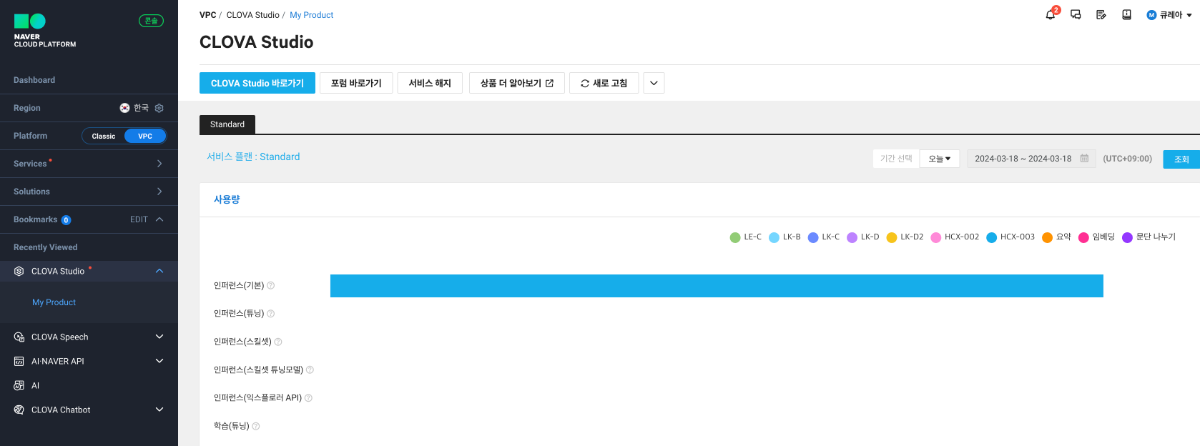The height and width of the screenshot is (446, 1200).
Task: Click 서비스 해지 button
Action: tap(430, 83)
